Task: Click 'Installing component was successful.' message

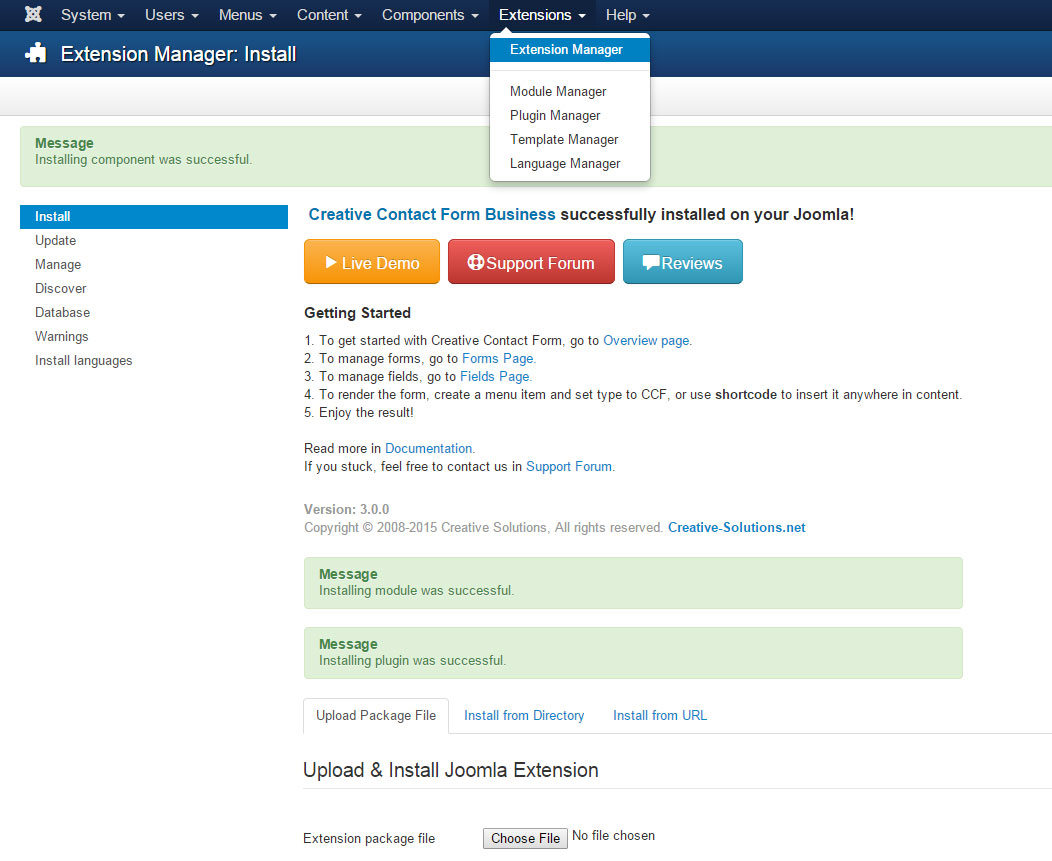Action: click(144, 160)
